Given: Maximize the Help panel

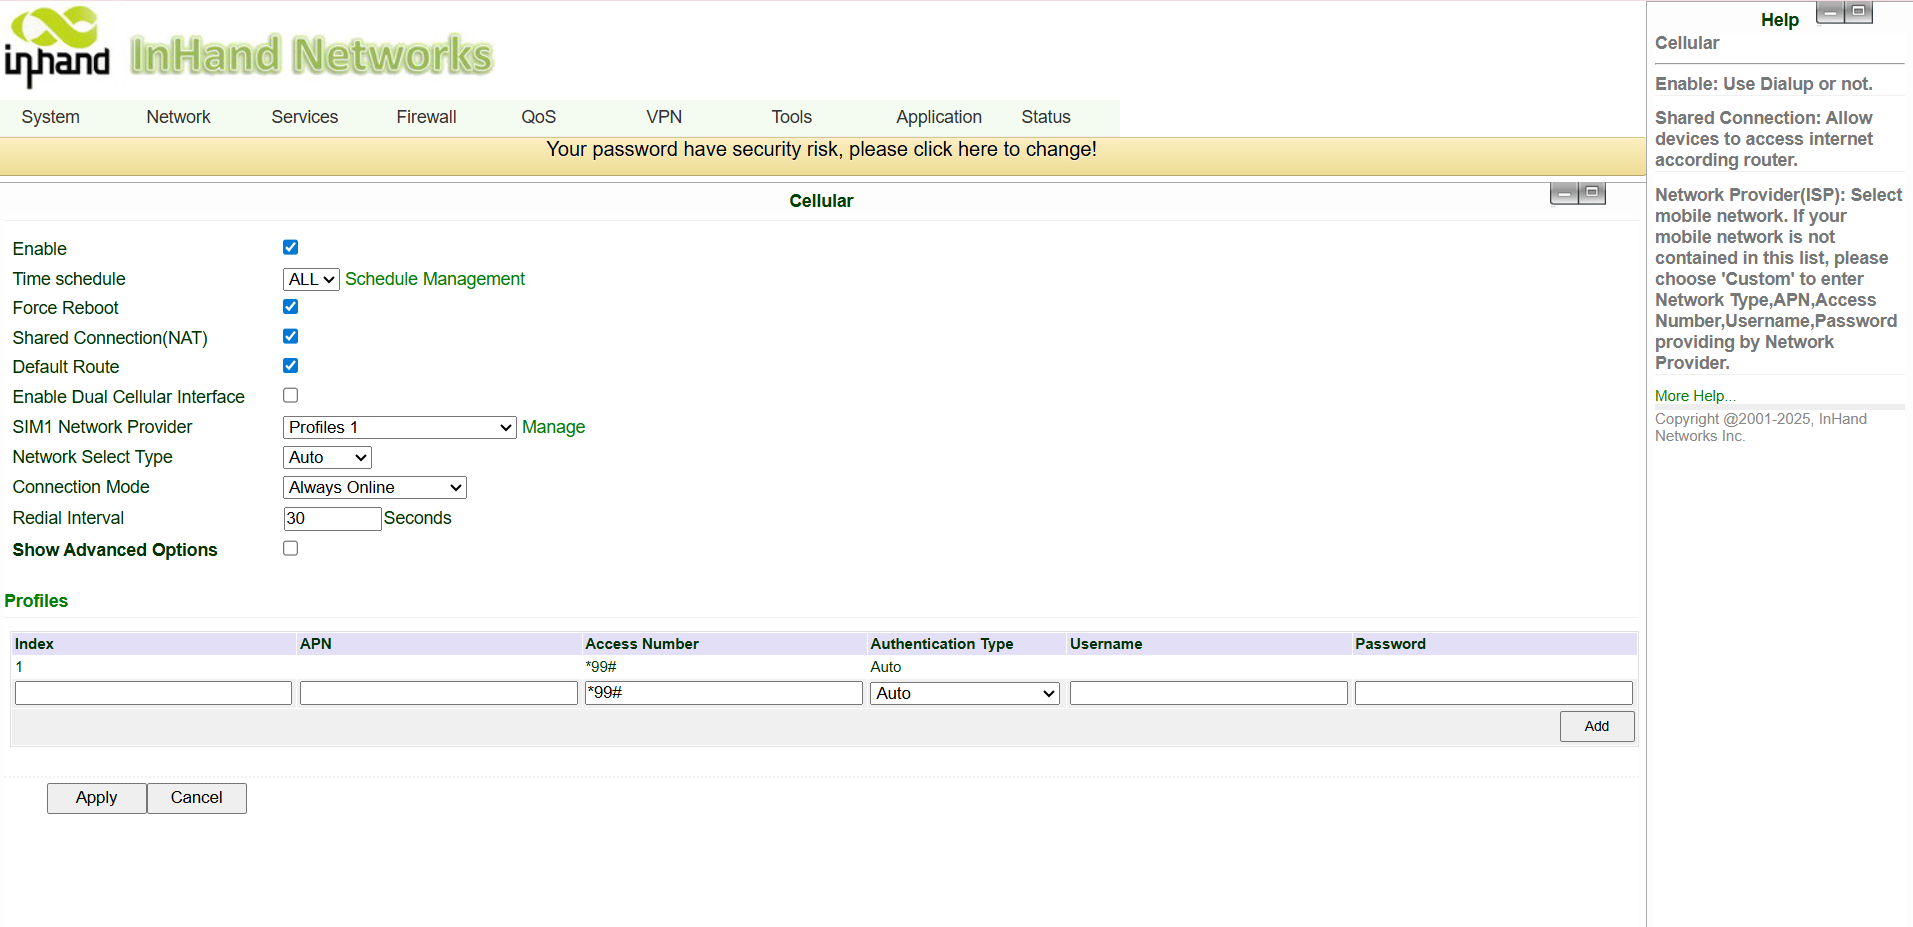Looking at the screenshot, I should tap(1858, 13).
